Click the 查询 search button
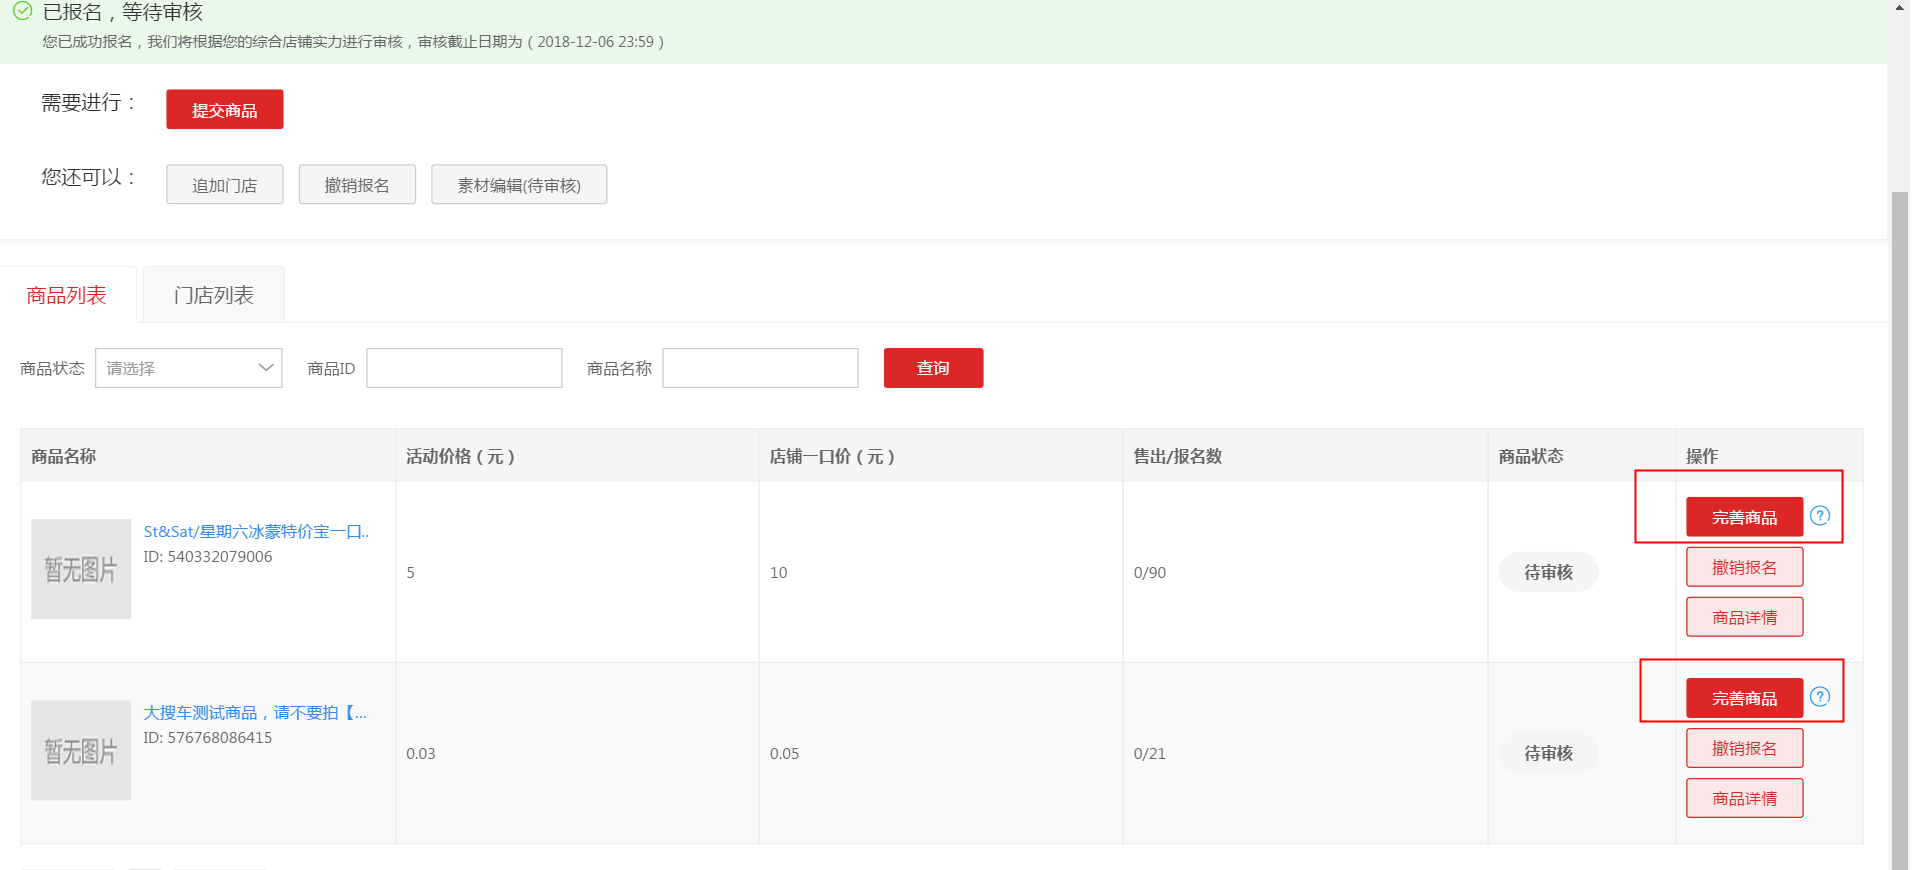The height and width of the screenshot is (870, 1914). [932, 368]
